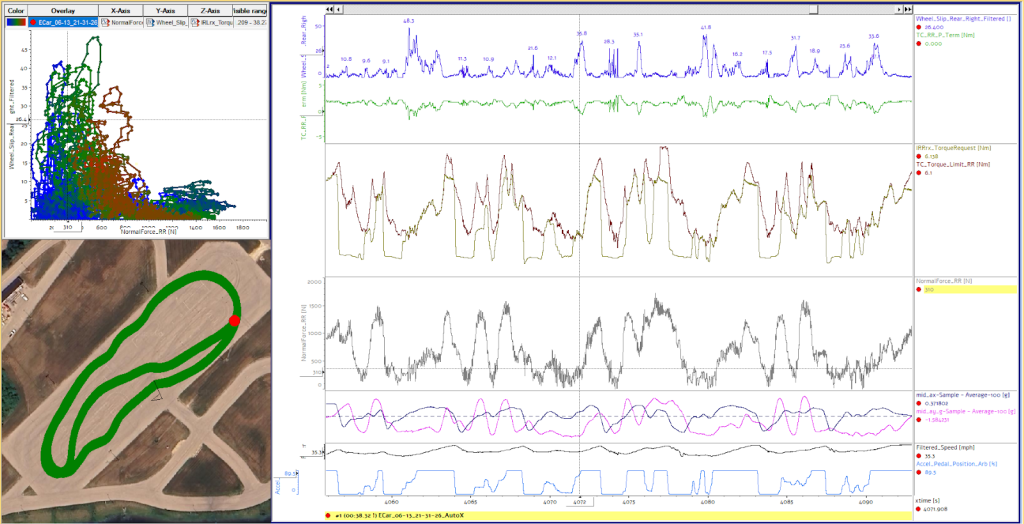Select the Overlay column header
1024x524 pixels.
point(63,10)
